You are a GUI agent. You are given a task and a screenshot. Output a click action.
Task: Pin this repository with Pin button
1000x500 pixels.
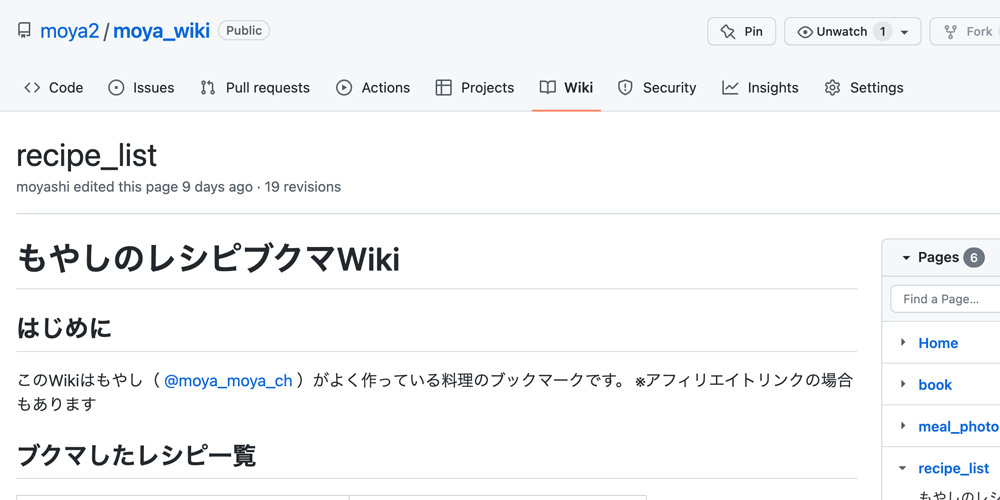(741, 32)
